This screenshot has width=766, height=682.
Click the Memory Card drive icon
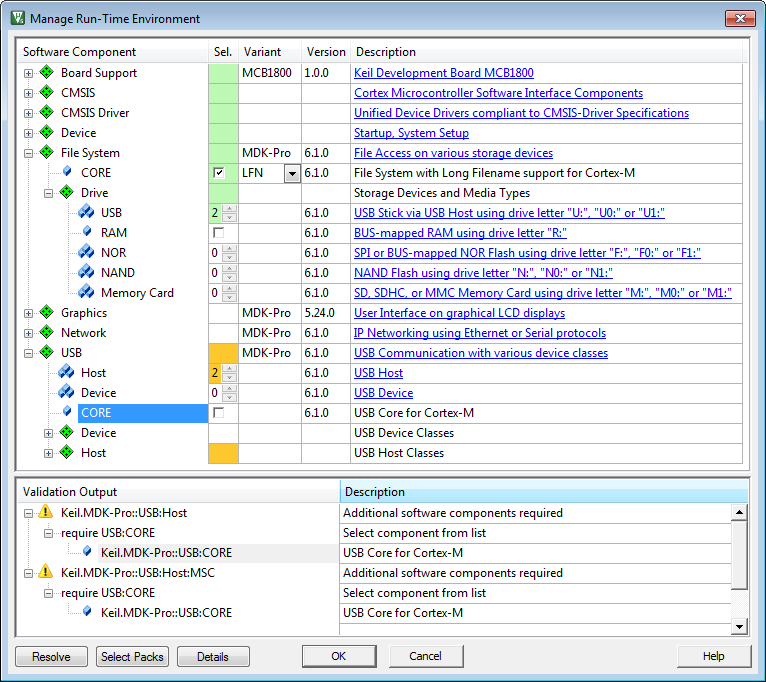click(87, 293)
